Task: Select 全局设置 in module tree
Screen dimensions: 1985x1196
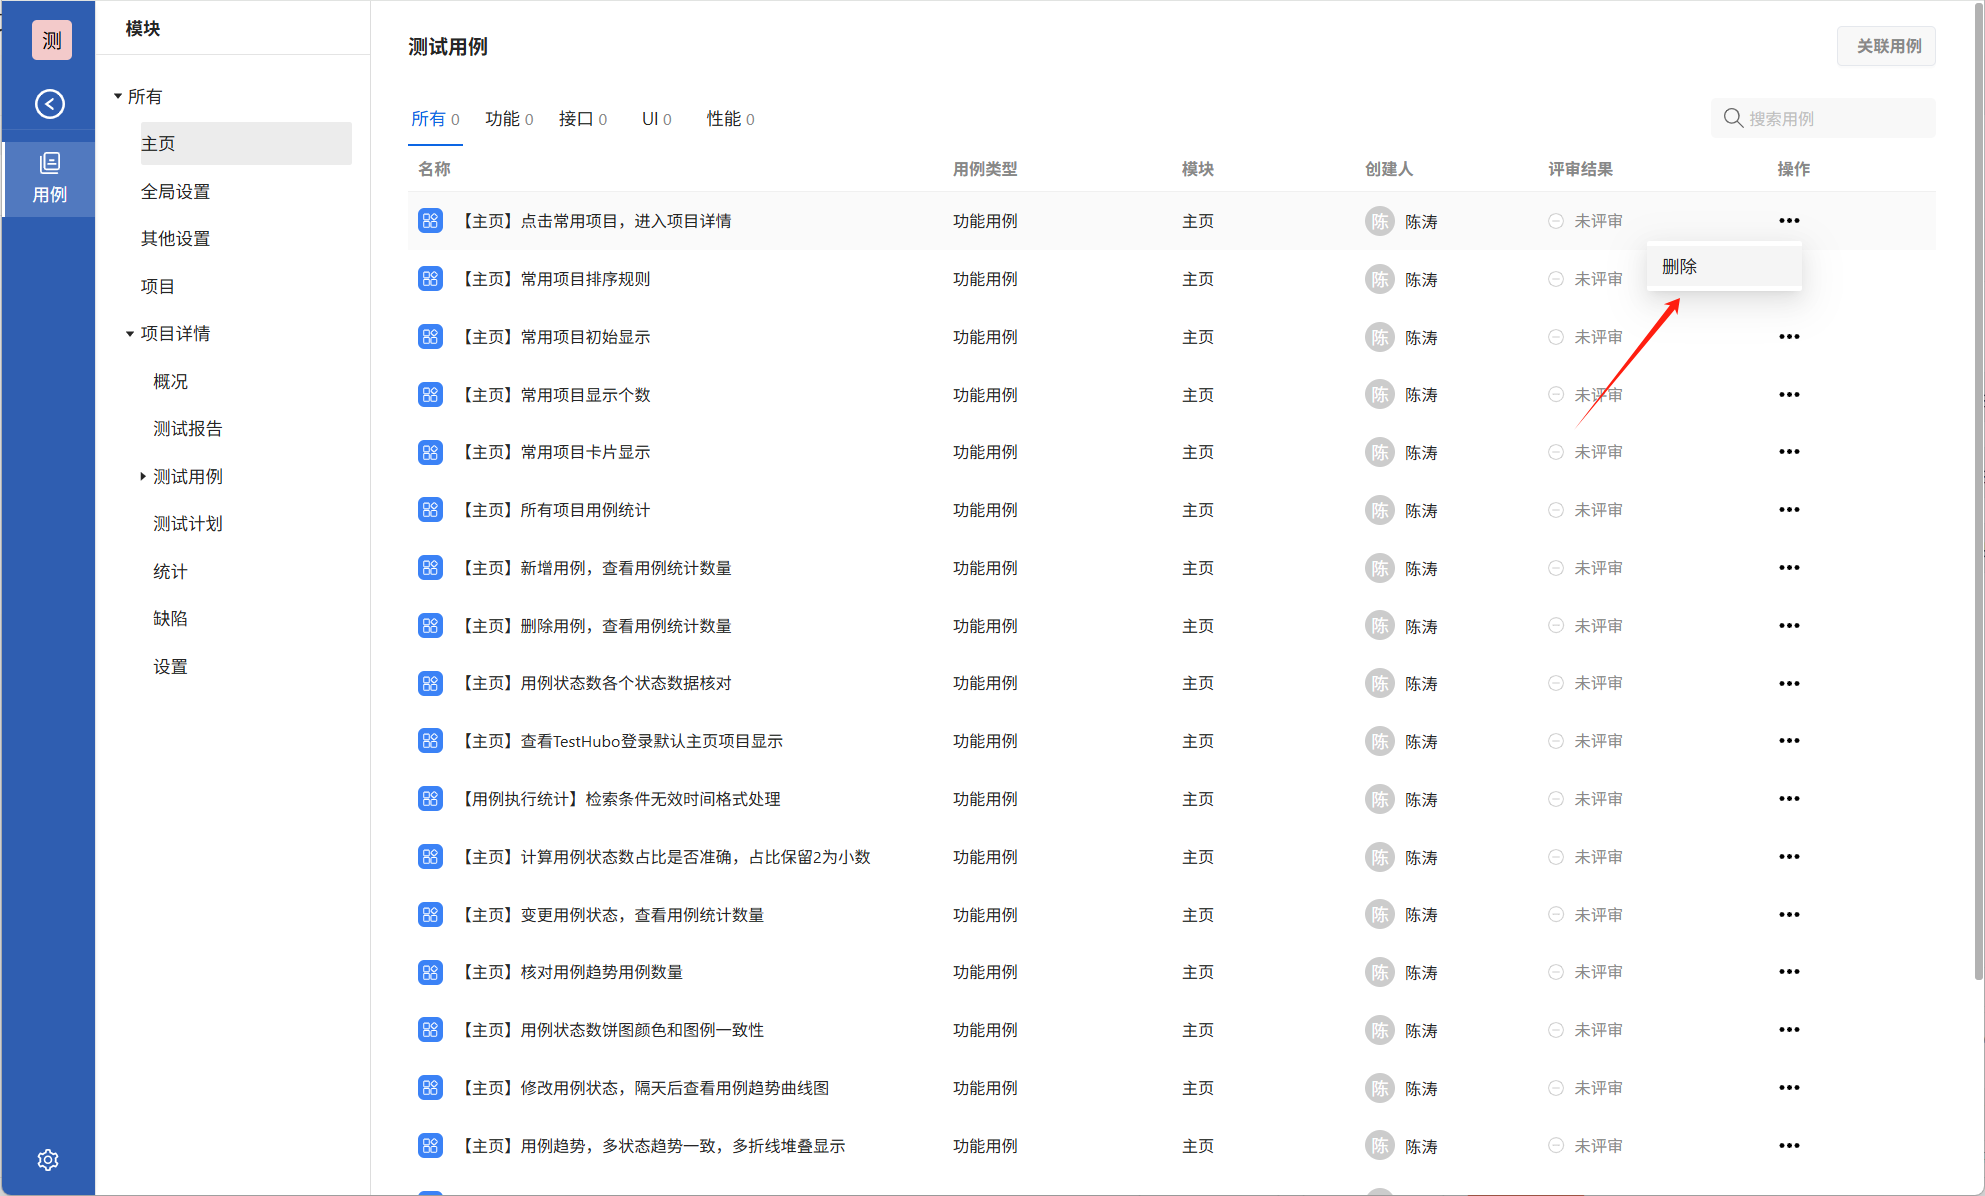Action: point(175,191)
